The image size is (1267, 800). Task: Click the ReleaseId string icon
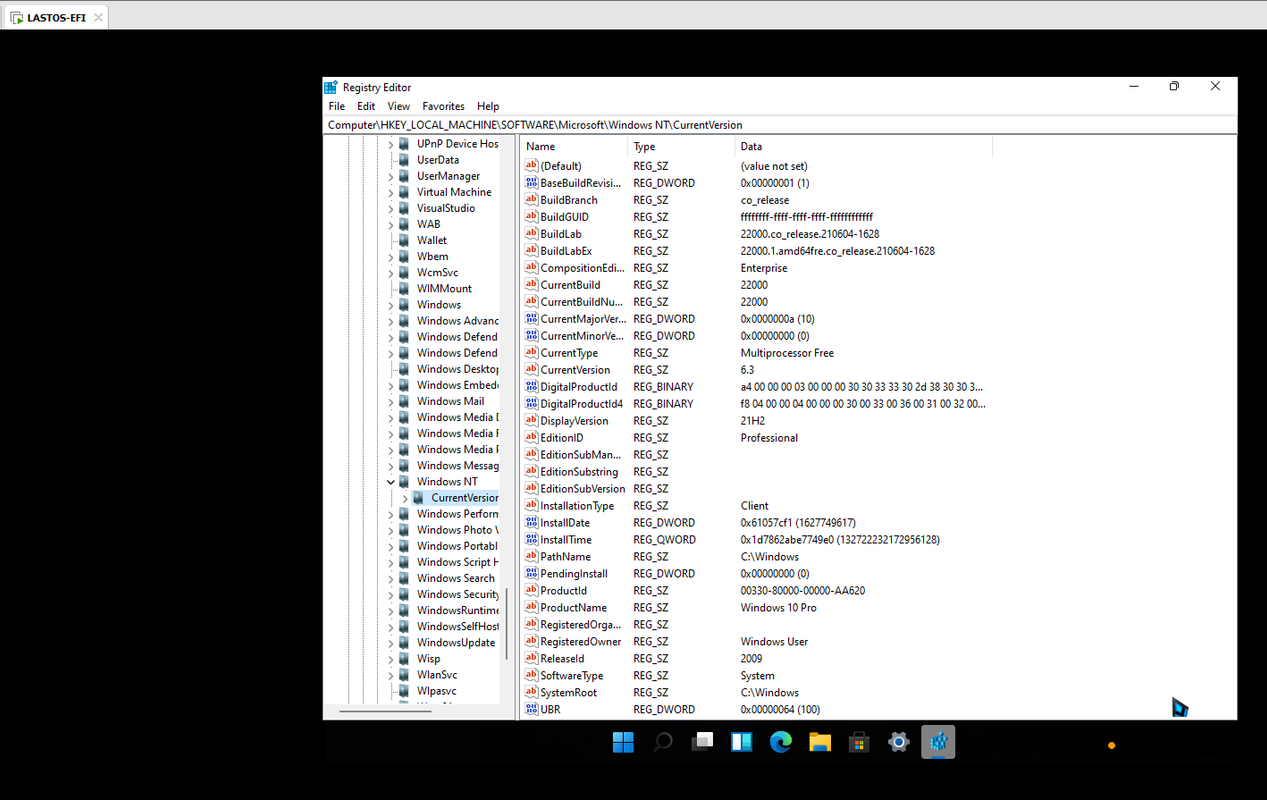531,658
